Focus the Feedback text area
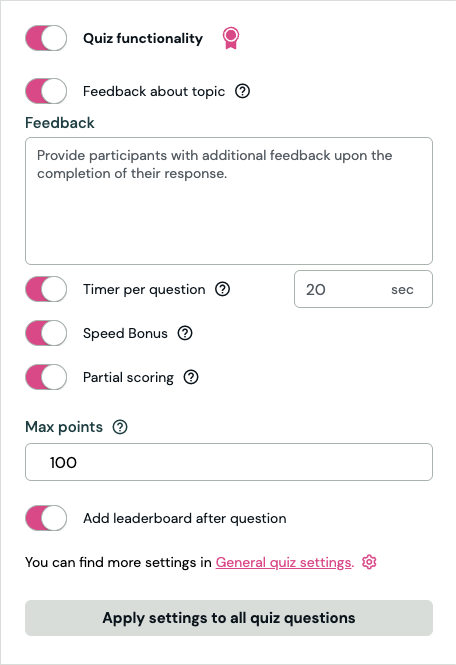This screenshot has height=665, width=456. click(229, 201)
